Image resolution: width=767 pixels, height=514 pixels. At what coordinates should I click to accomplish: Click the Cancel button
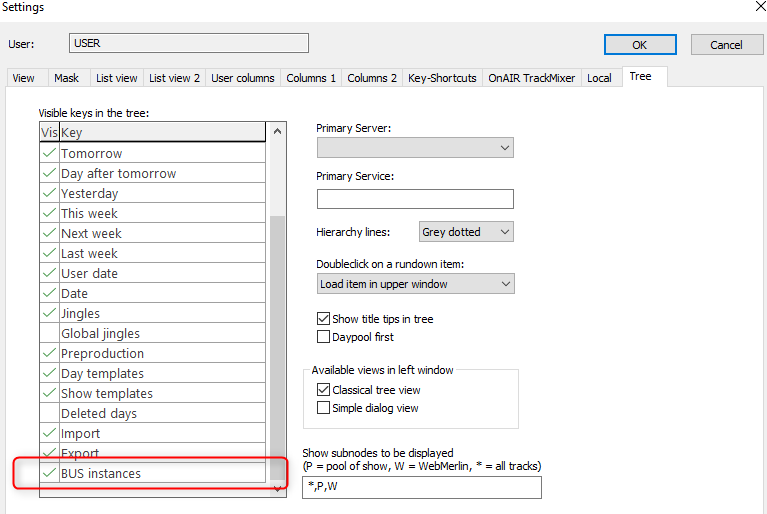tap(726, 45)
